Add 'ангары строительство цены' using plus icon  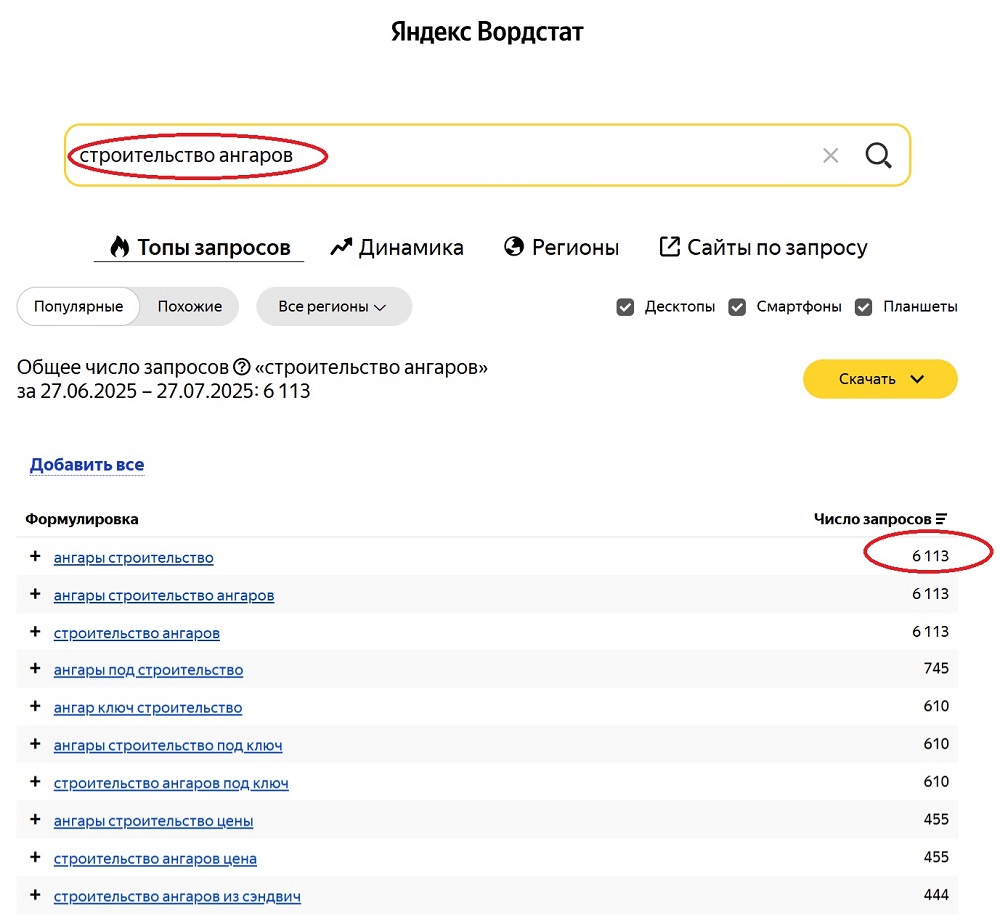pyautogui.click(x=35, y=819)
